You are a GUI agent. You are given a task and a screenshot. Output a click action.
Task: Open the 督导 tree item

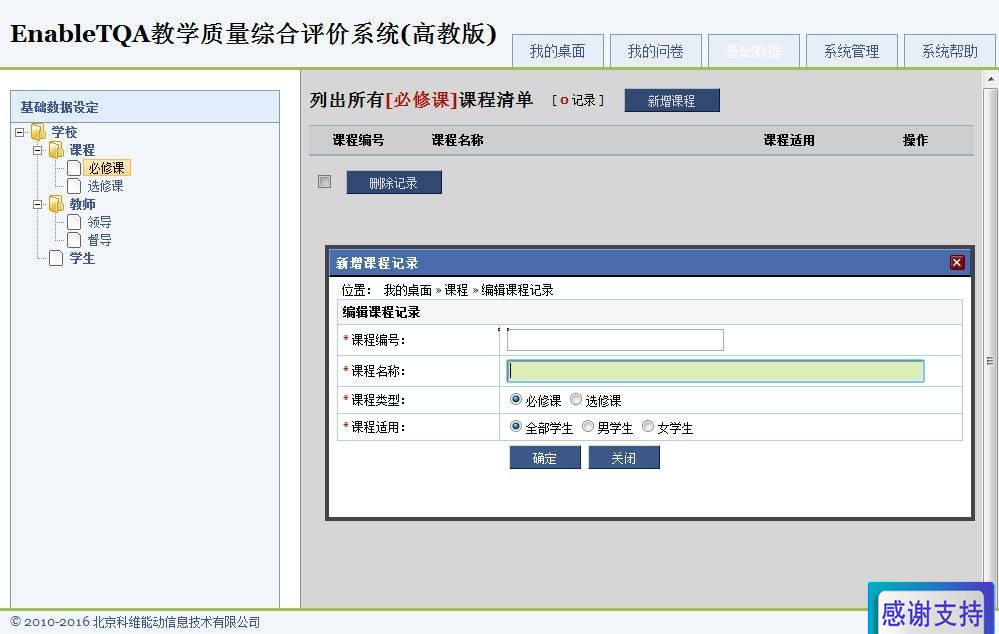pos(99,240)
